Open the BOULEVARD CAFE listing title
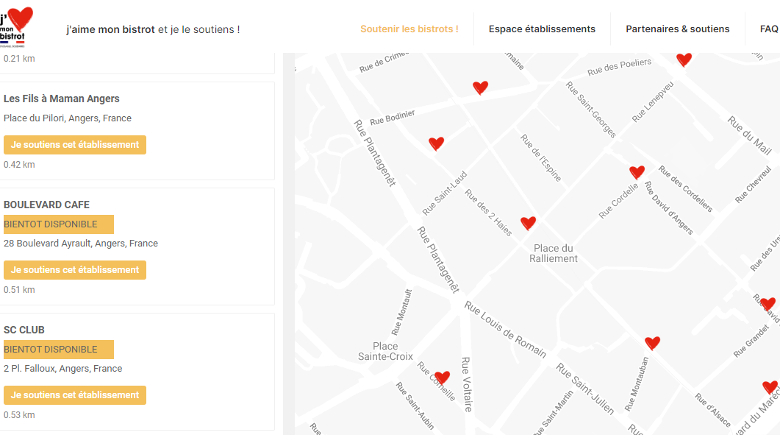Screen dimensions: 780x440 coord(47,204)
